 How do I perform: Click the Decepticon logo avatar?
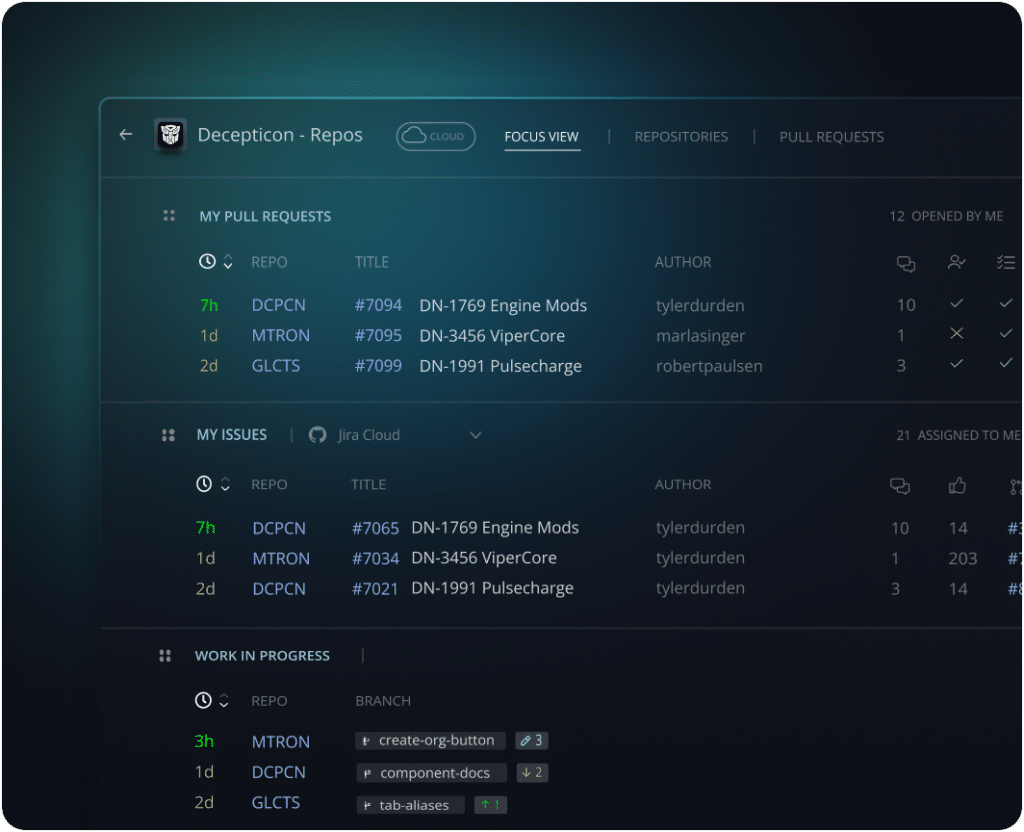170,135
